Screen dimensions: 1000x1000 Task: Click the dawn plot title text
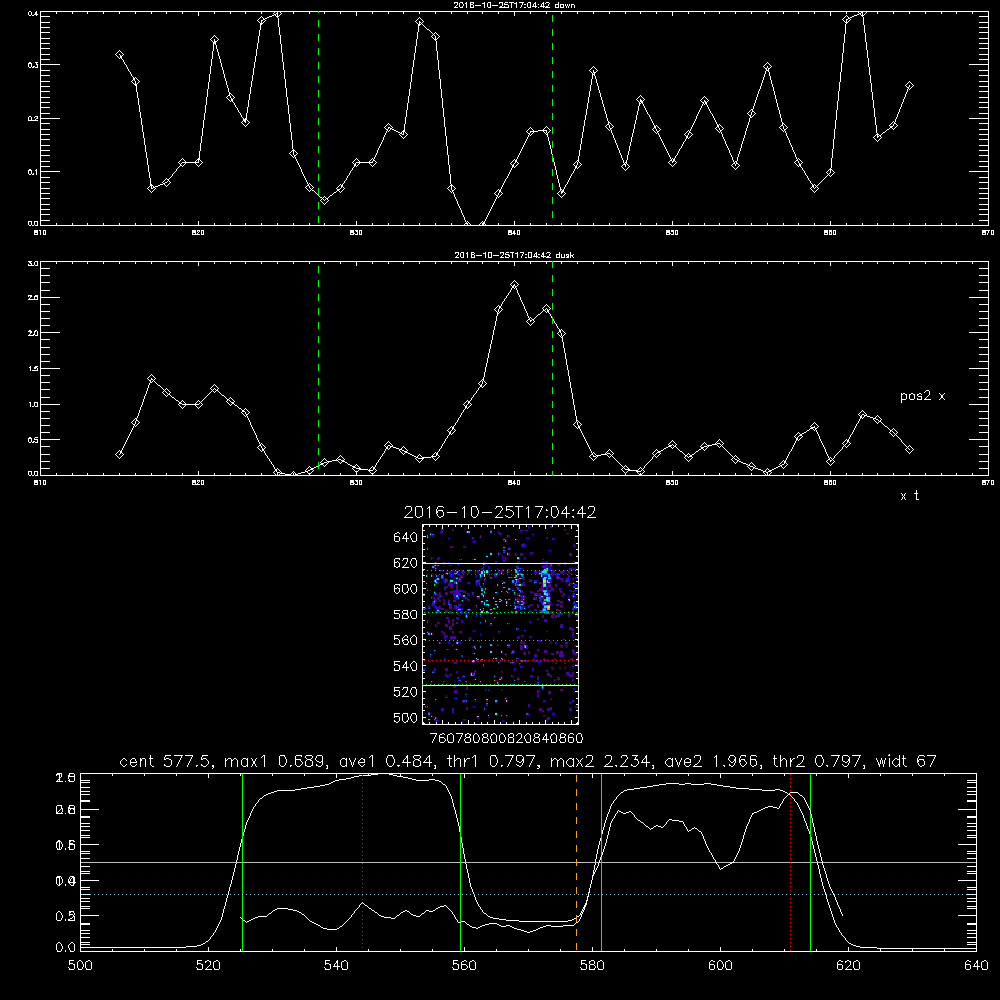[514, 4]
